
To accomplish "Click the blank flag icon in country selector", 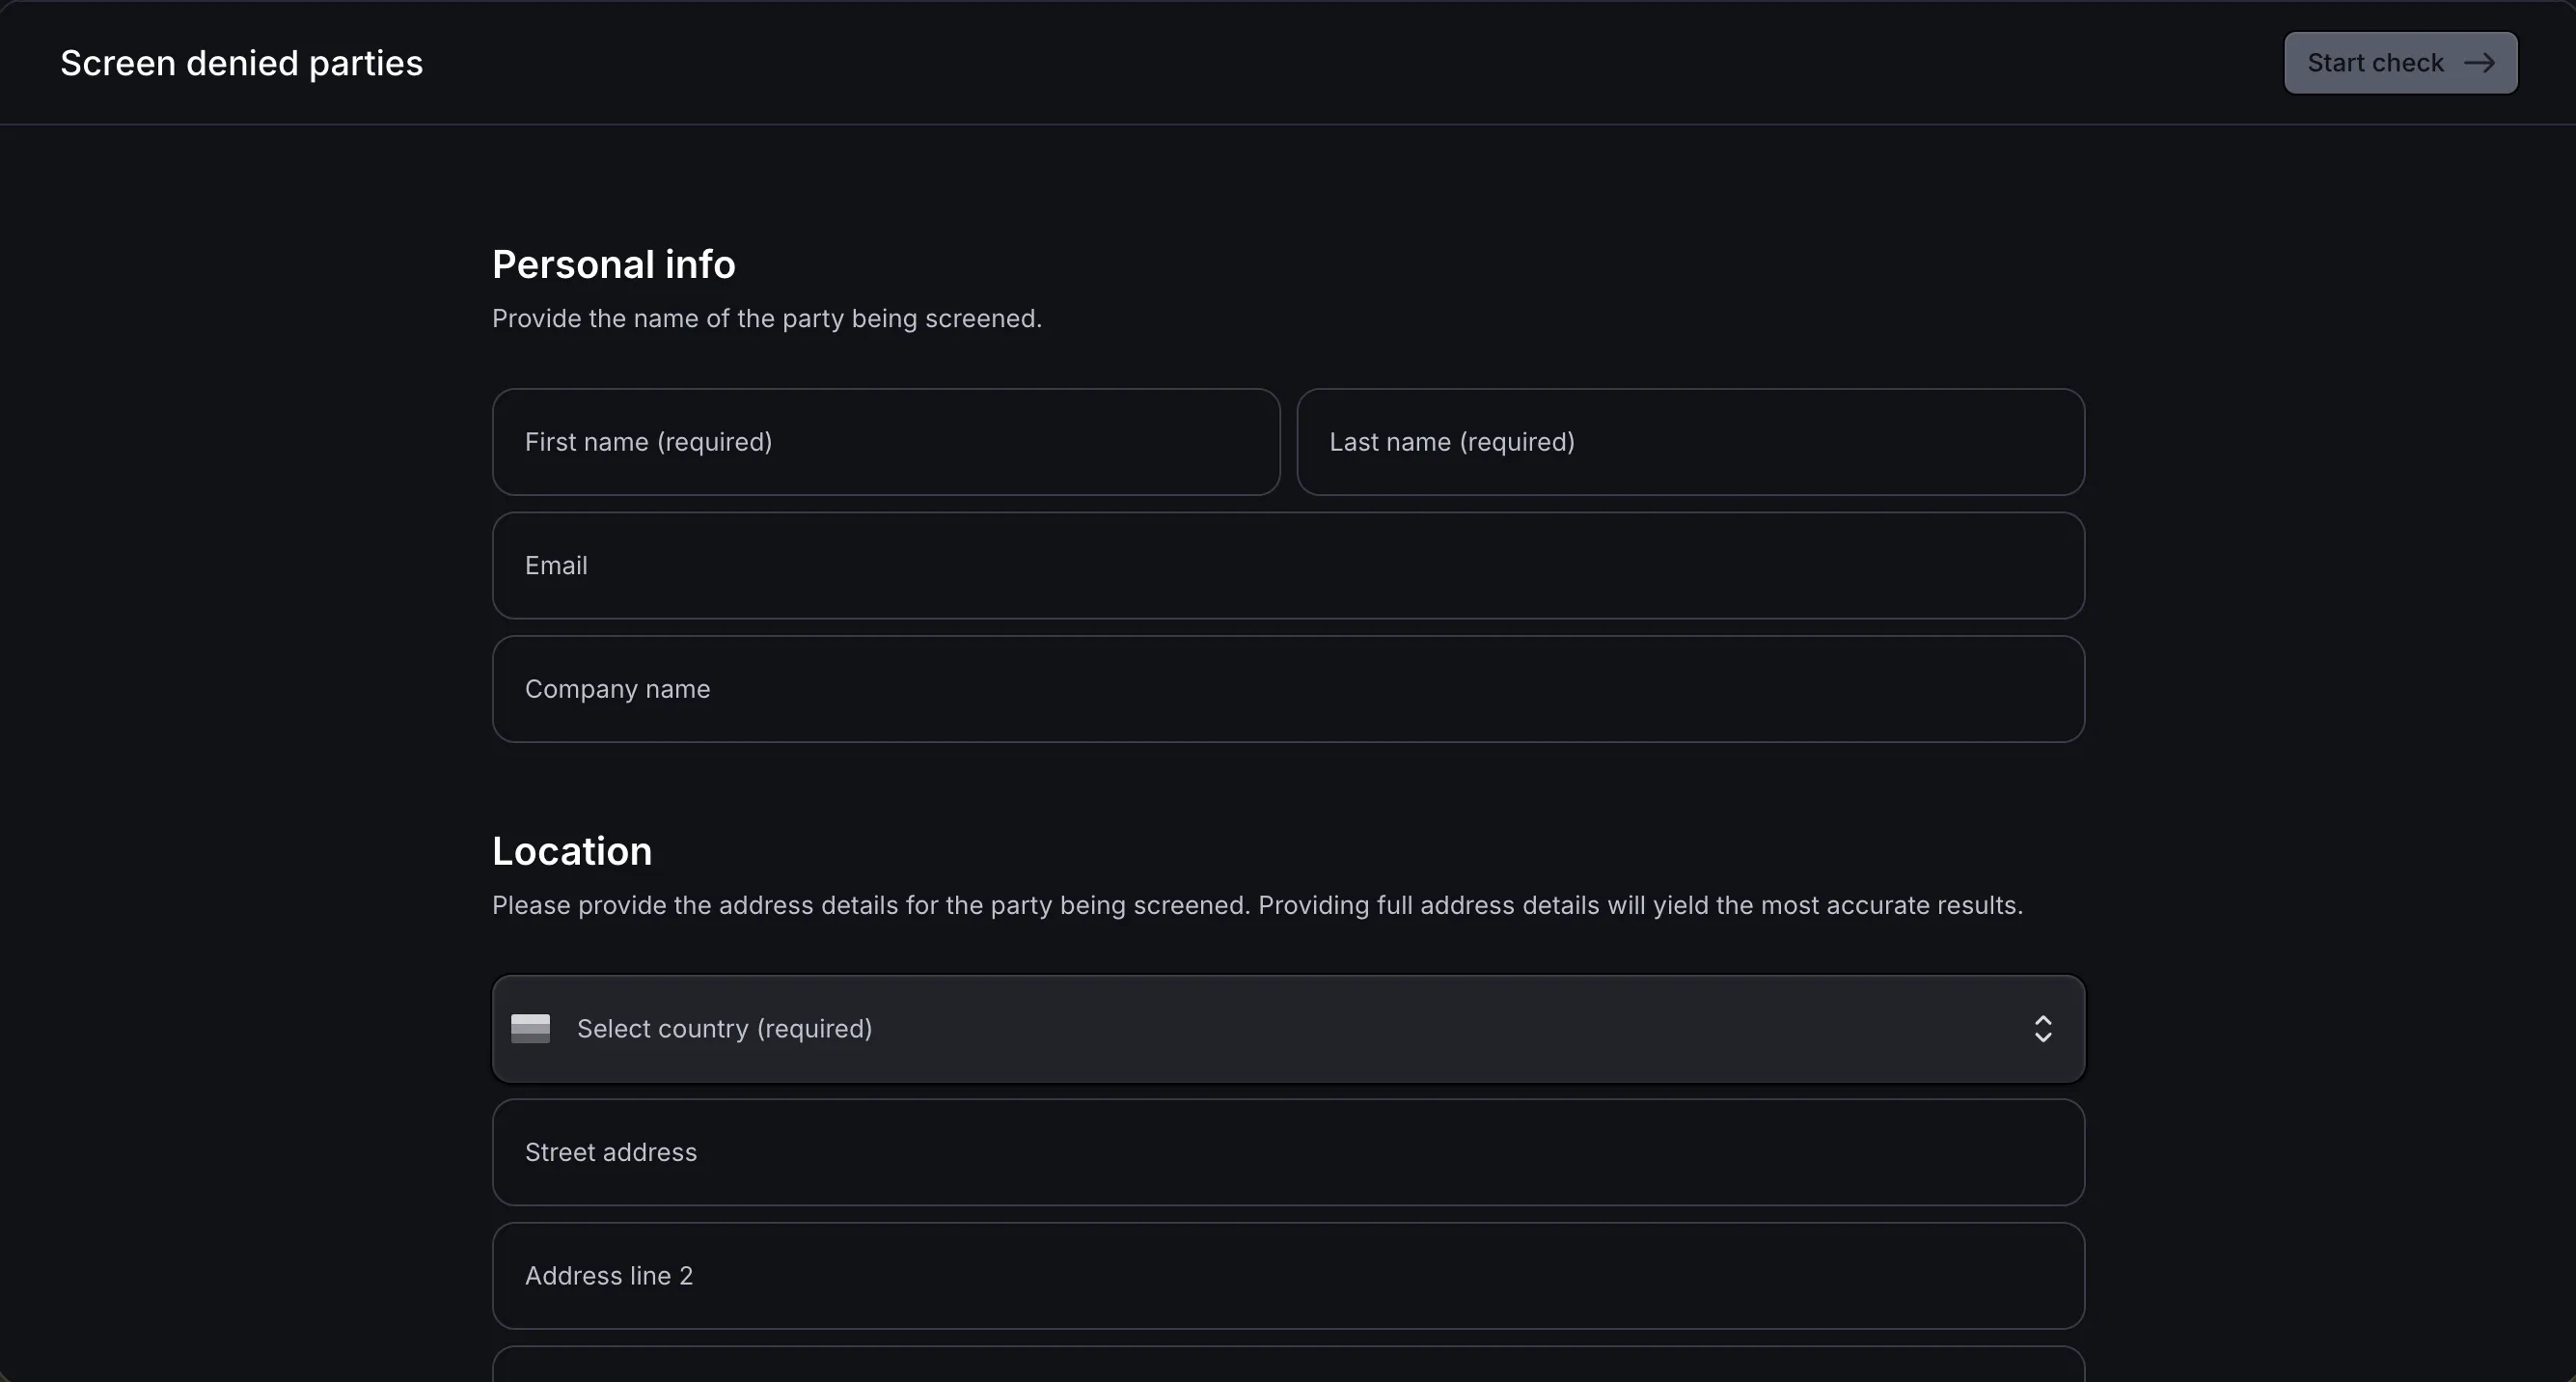I will (530, 1029).
